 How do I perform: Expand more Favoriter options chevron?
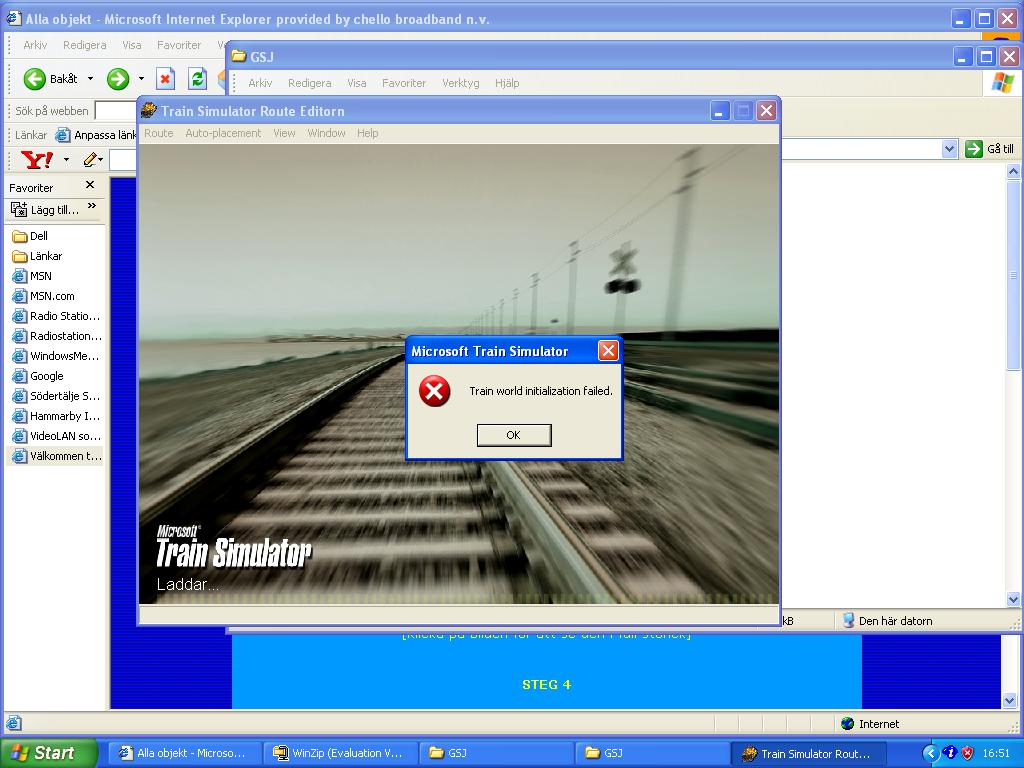[92, 206]
